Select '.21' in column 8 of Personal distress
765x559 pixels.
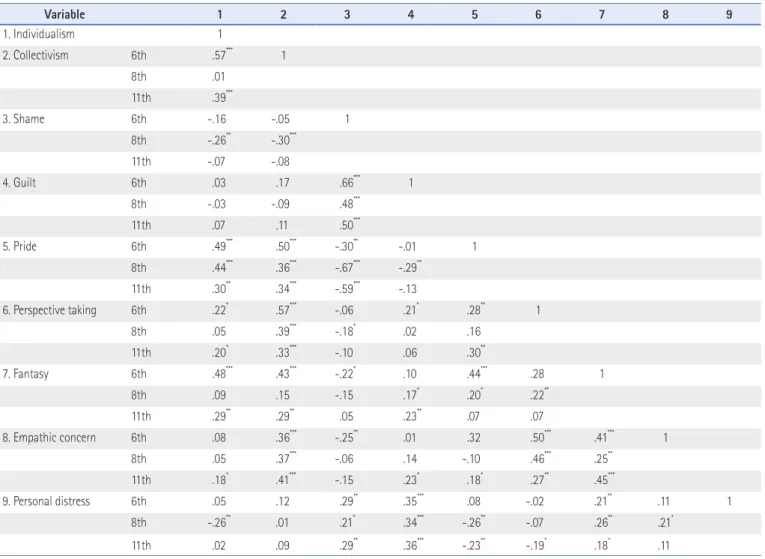(x=665, y=522)
